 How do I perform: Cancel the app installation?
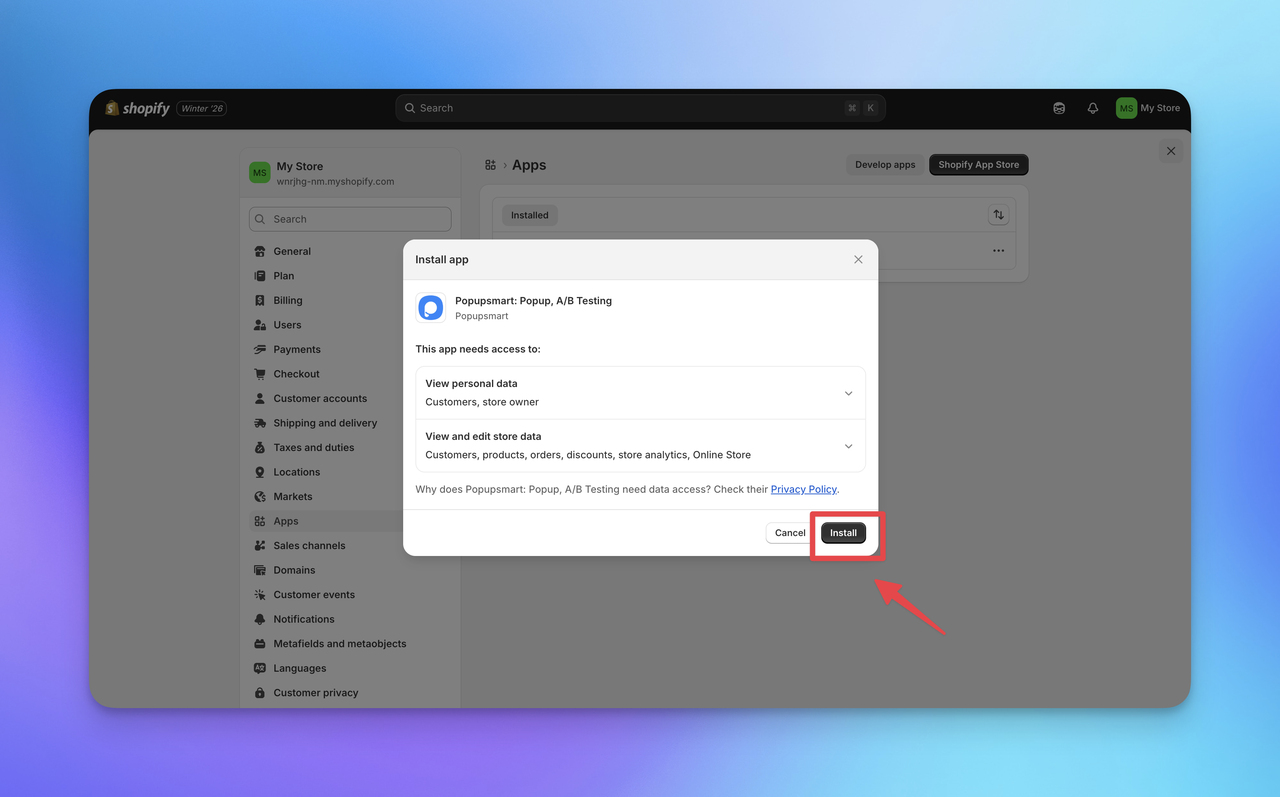point(790,533)
